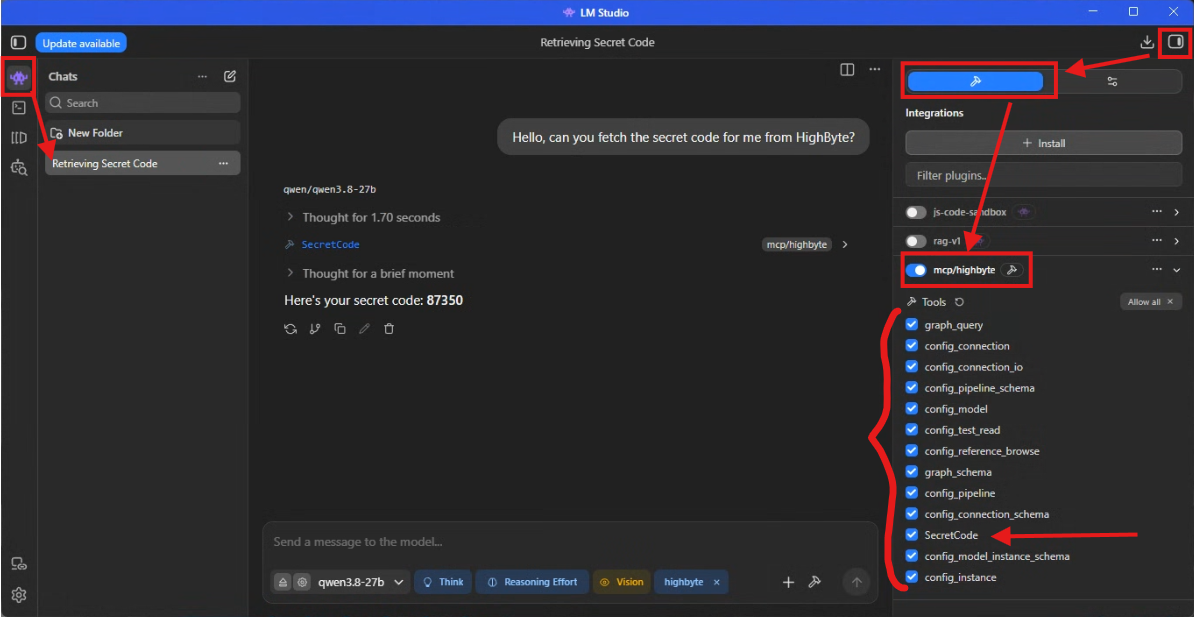The height and width of the screenshot is (617, 1194).
Task: Switch to integrations tab with hammer
Action: pyautogui.click(x=975, y=82)
